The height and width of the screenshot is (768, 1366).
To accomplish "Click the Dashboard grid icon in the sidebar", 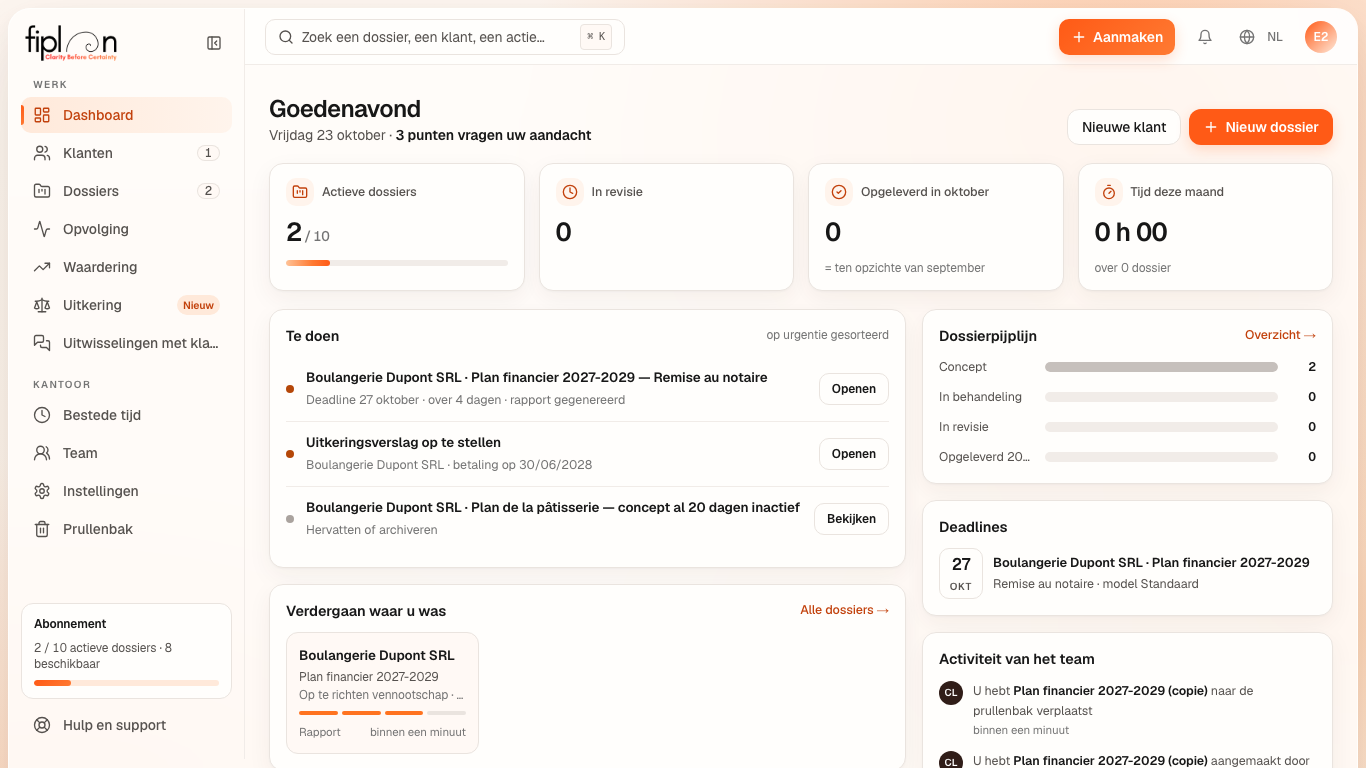I will tap(42, 115).
